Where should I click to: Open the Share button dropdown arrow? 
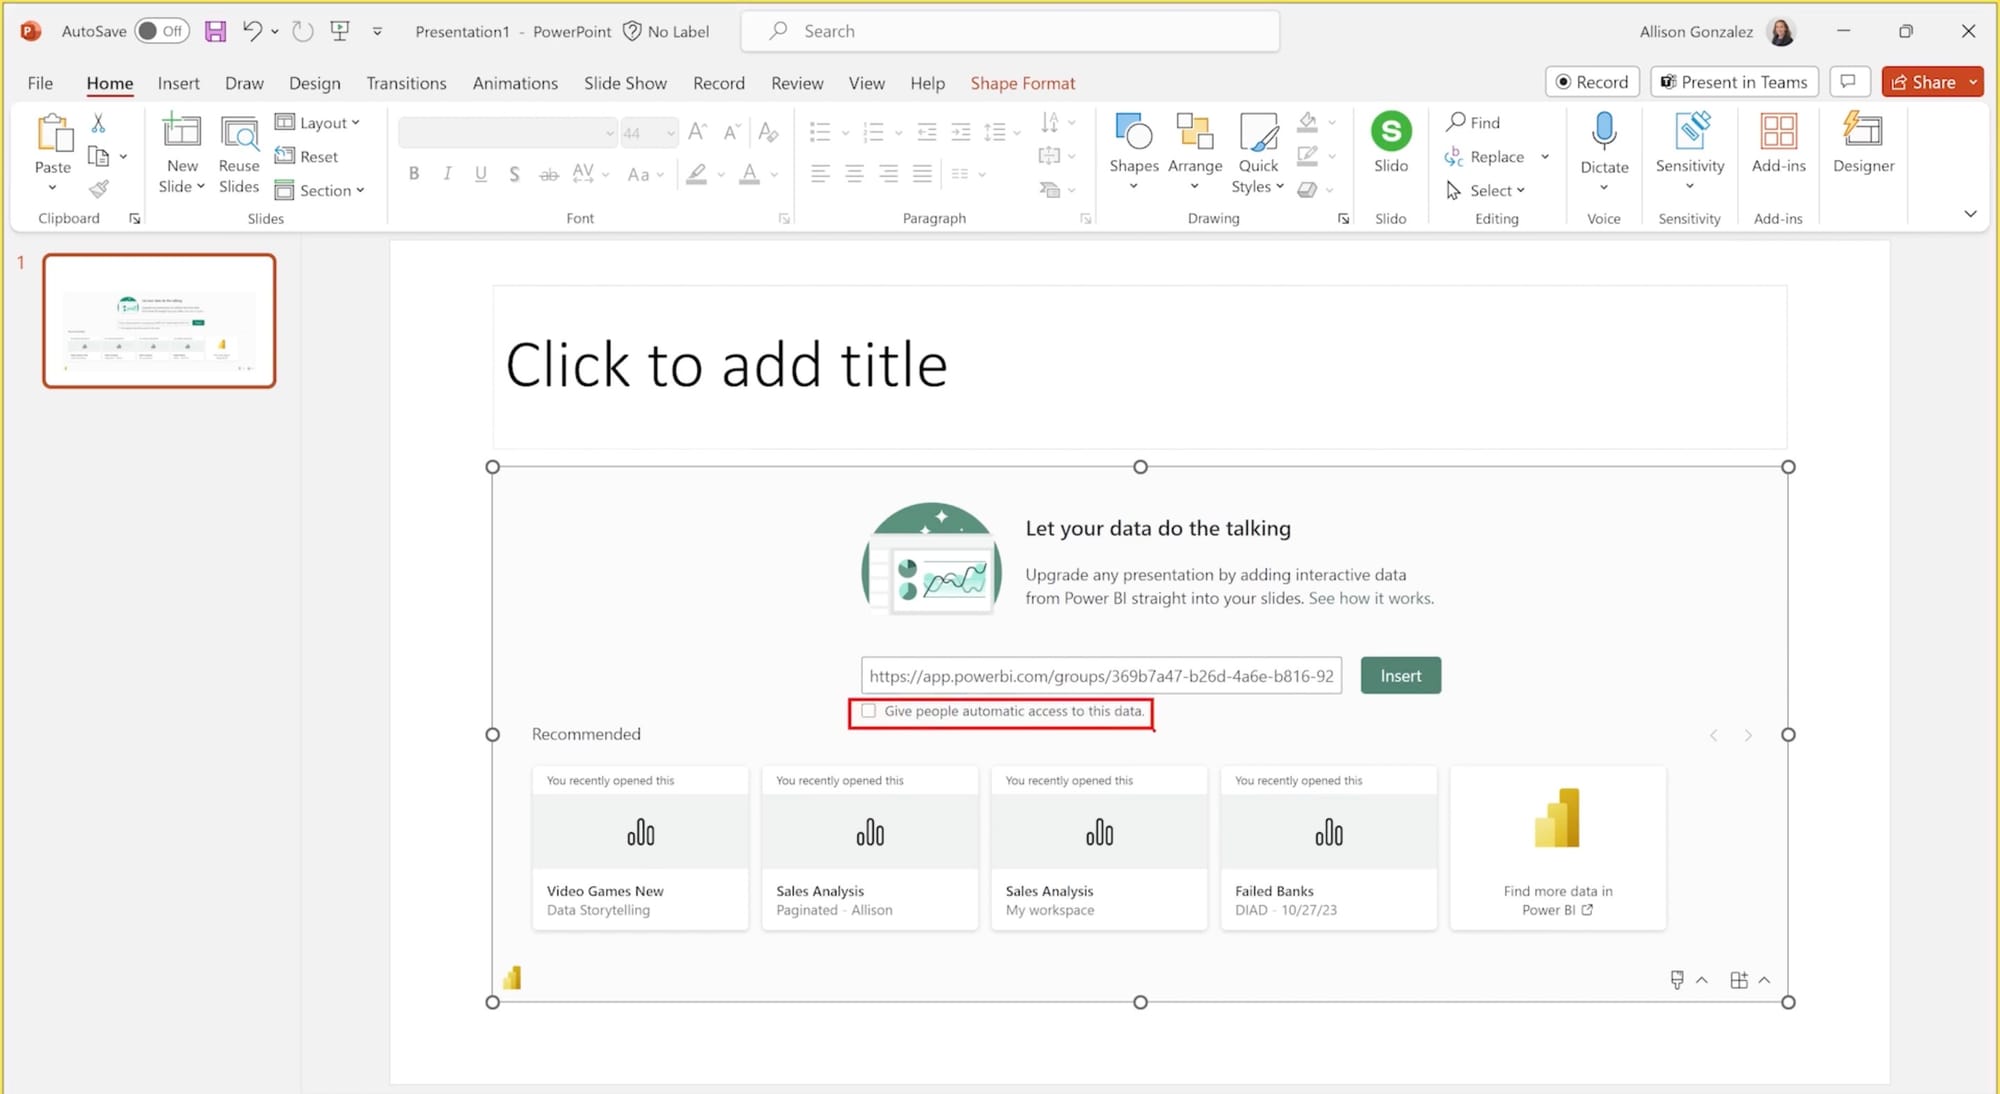1973,82
